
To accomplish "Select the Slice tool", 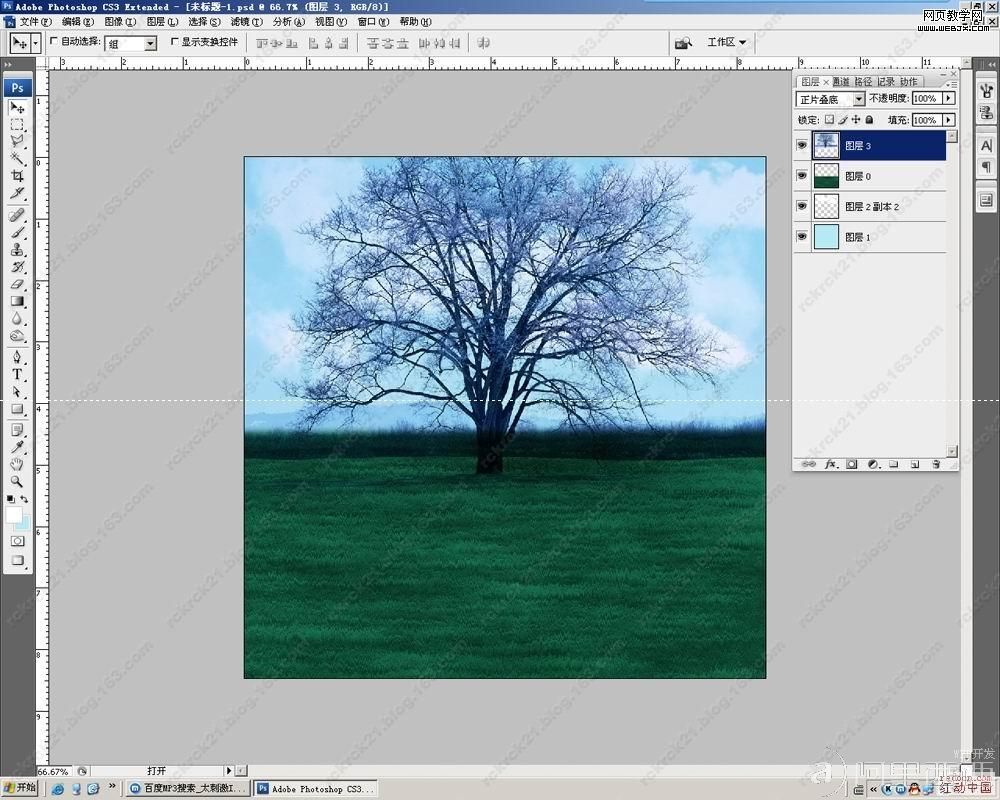I will 17,193.
